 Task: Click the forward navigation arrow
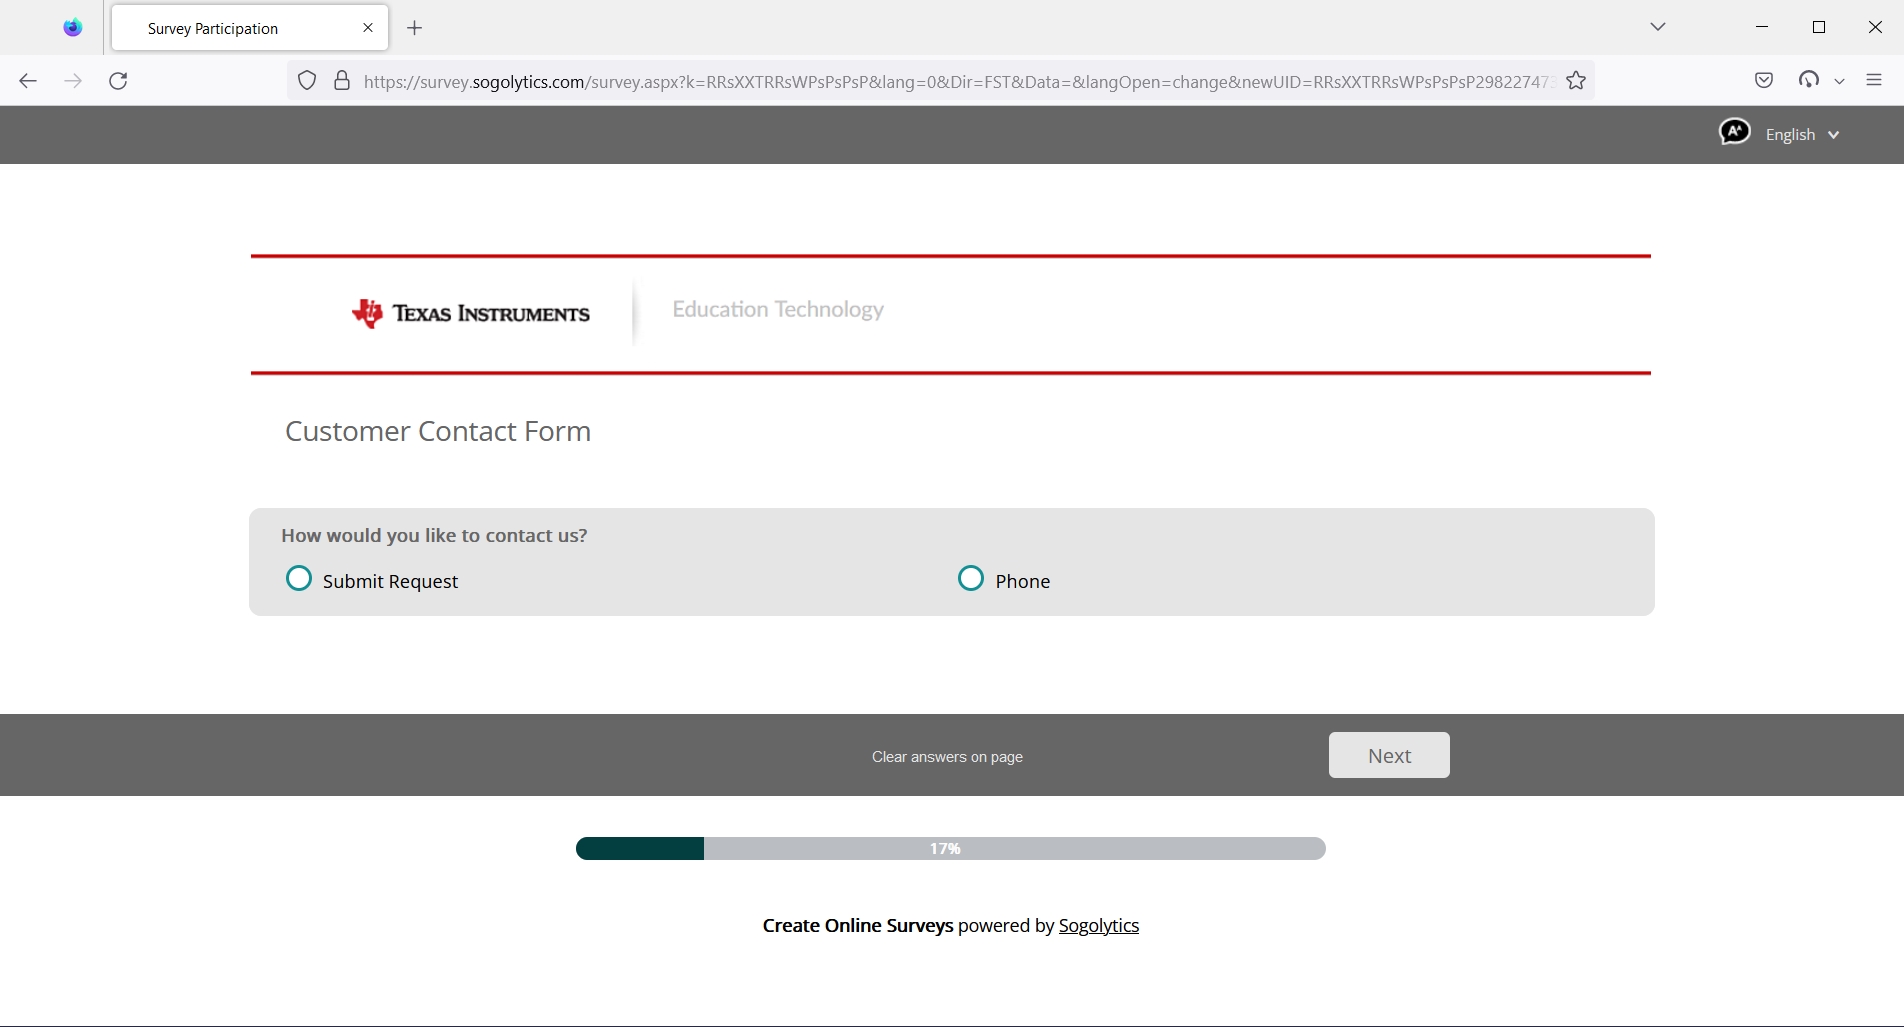[73, 81]
